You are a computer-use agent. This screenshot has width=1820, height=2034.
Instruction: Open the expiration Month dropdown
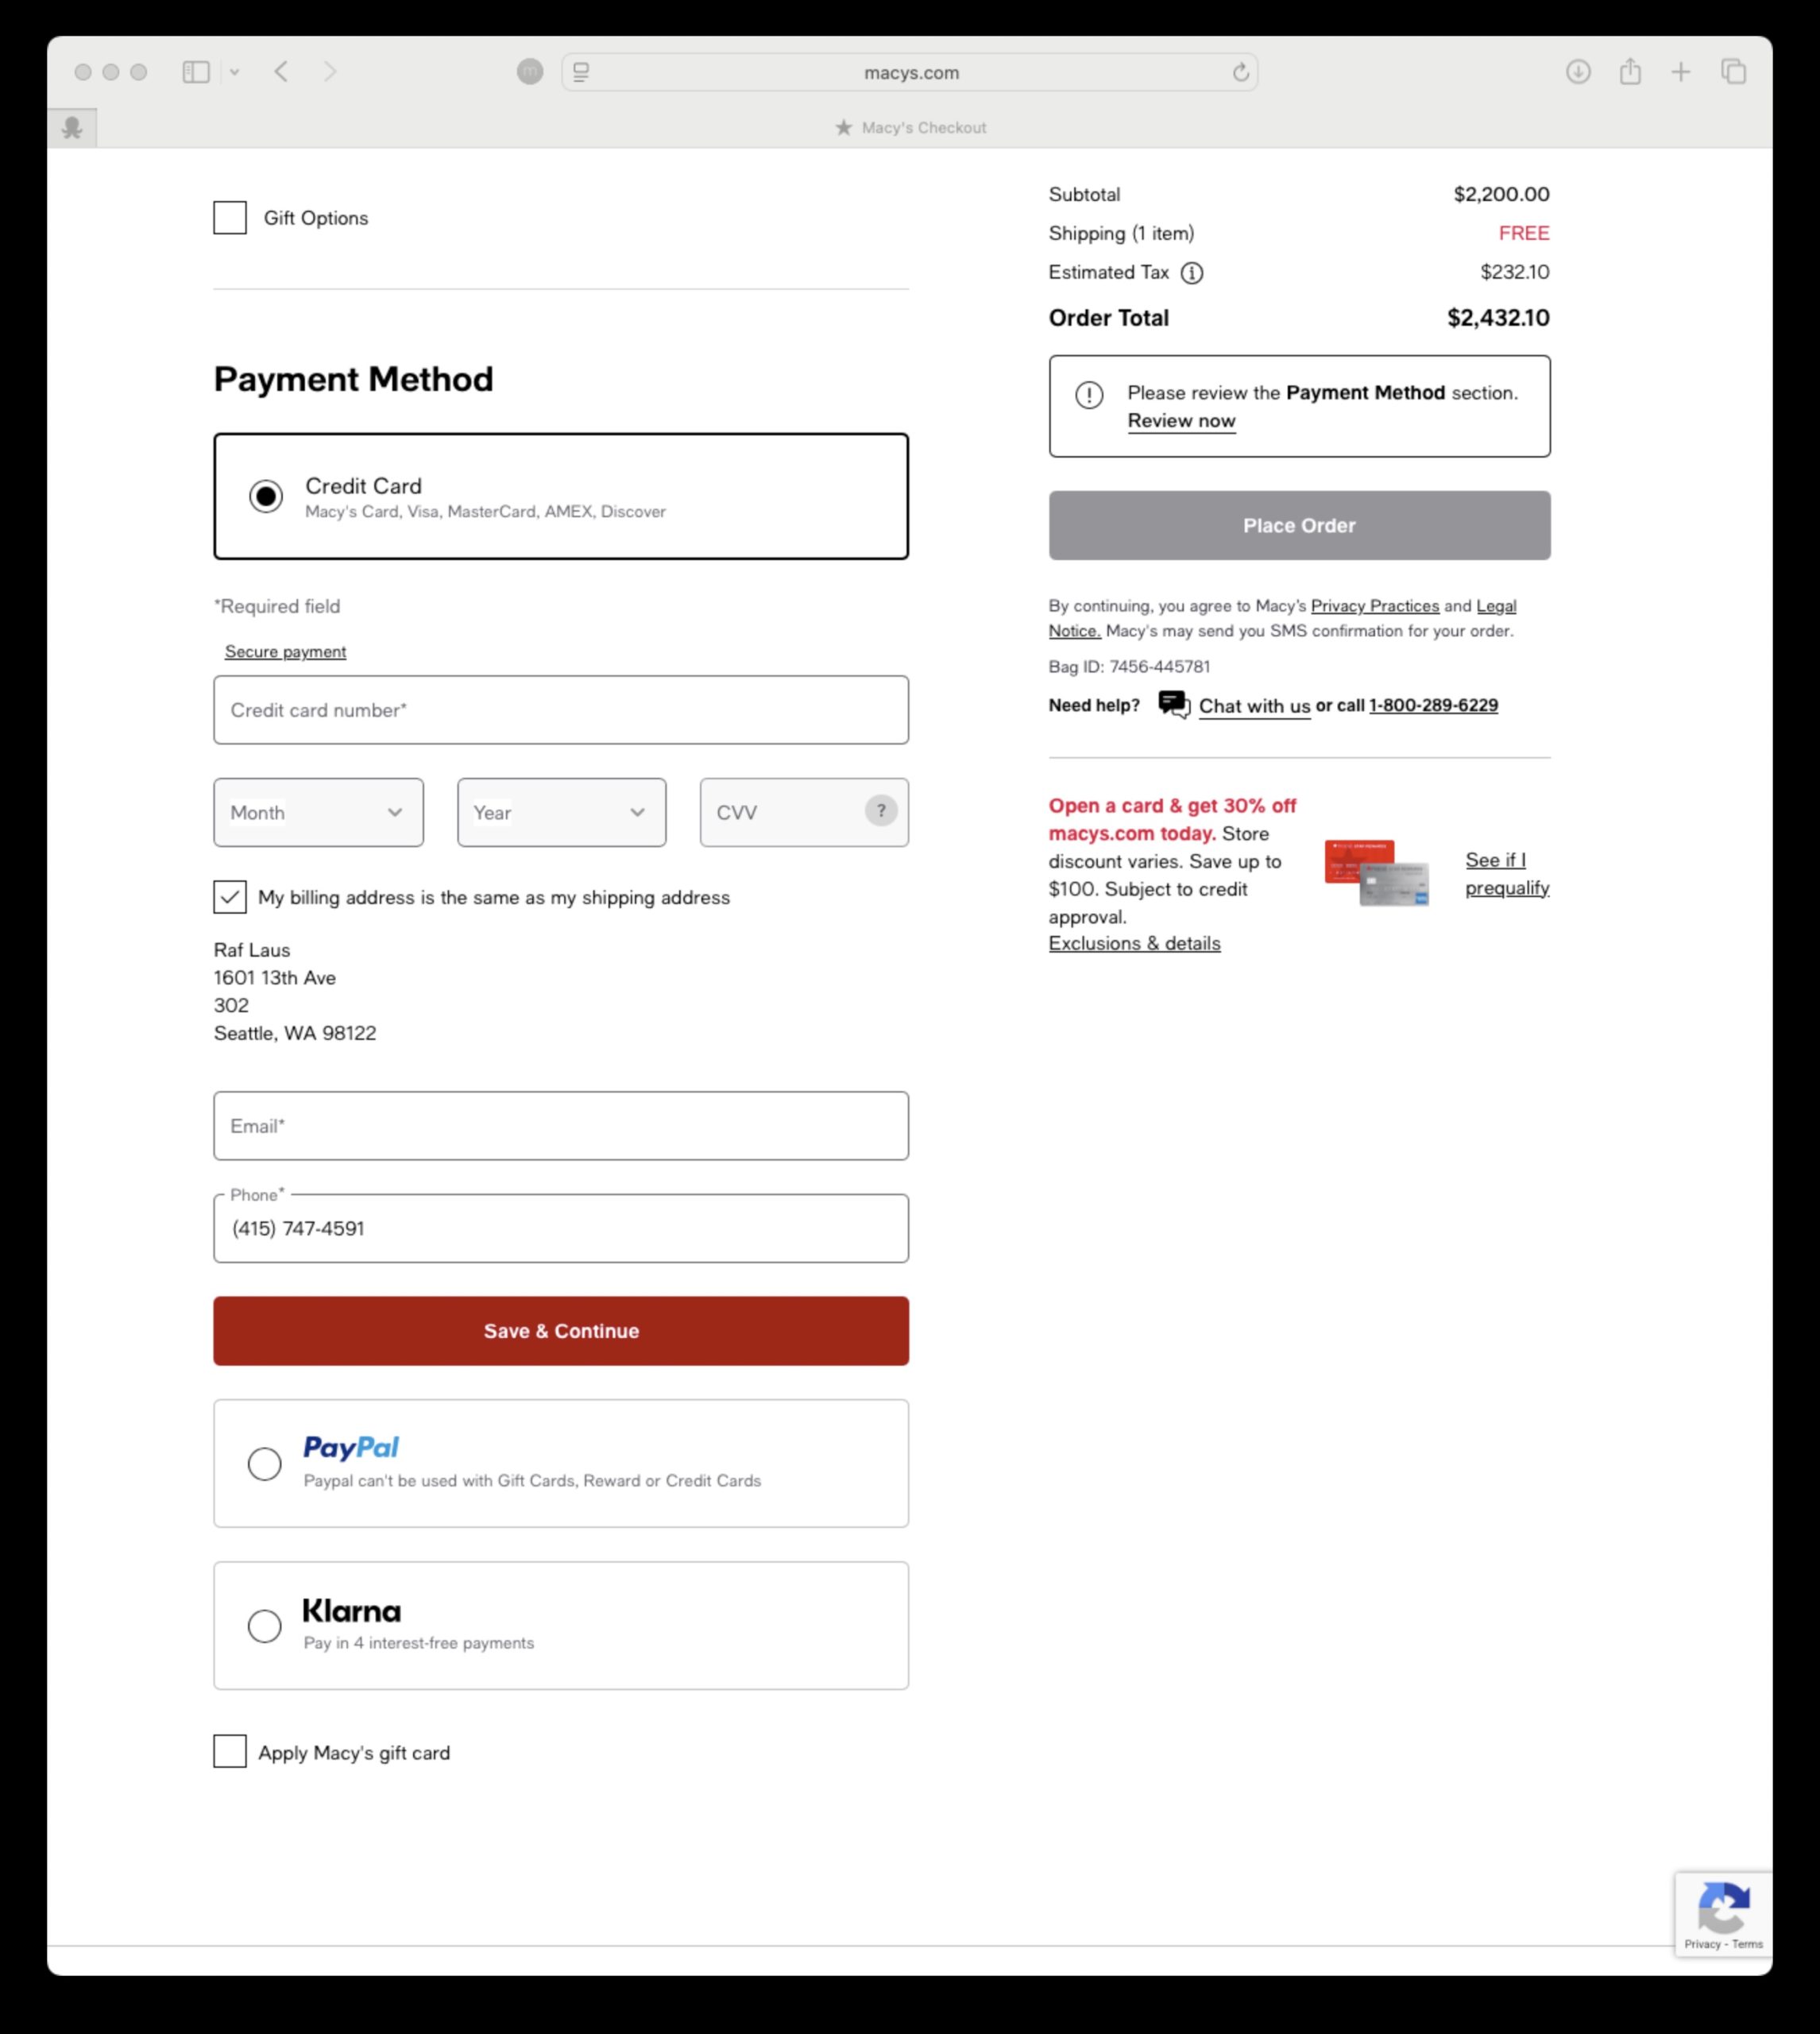318,813
